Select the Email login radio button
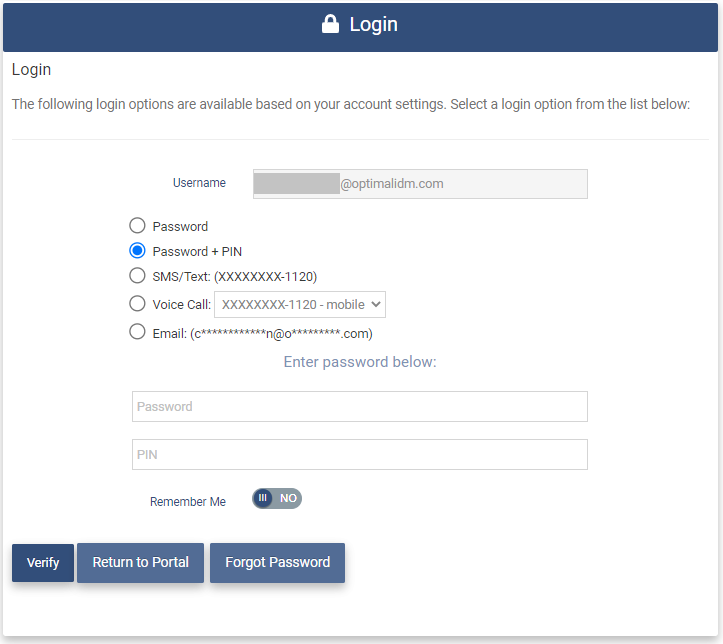Image resolution: width=723 pixels, height=644 pixels. [138, 333]
